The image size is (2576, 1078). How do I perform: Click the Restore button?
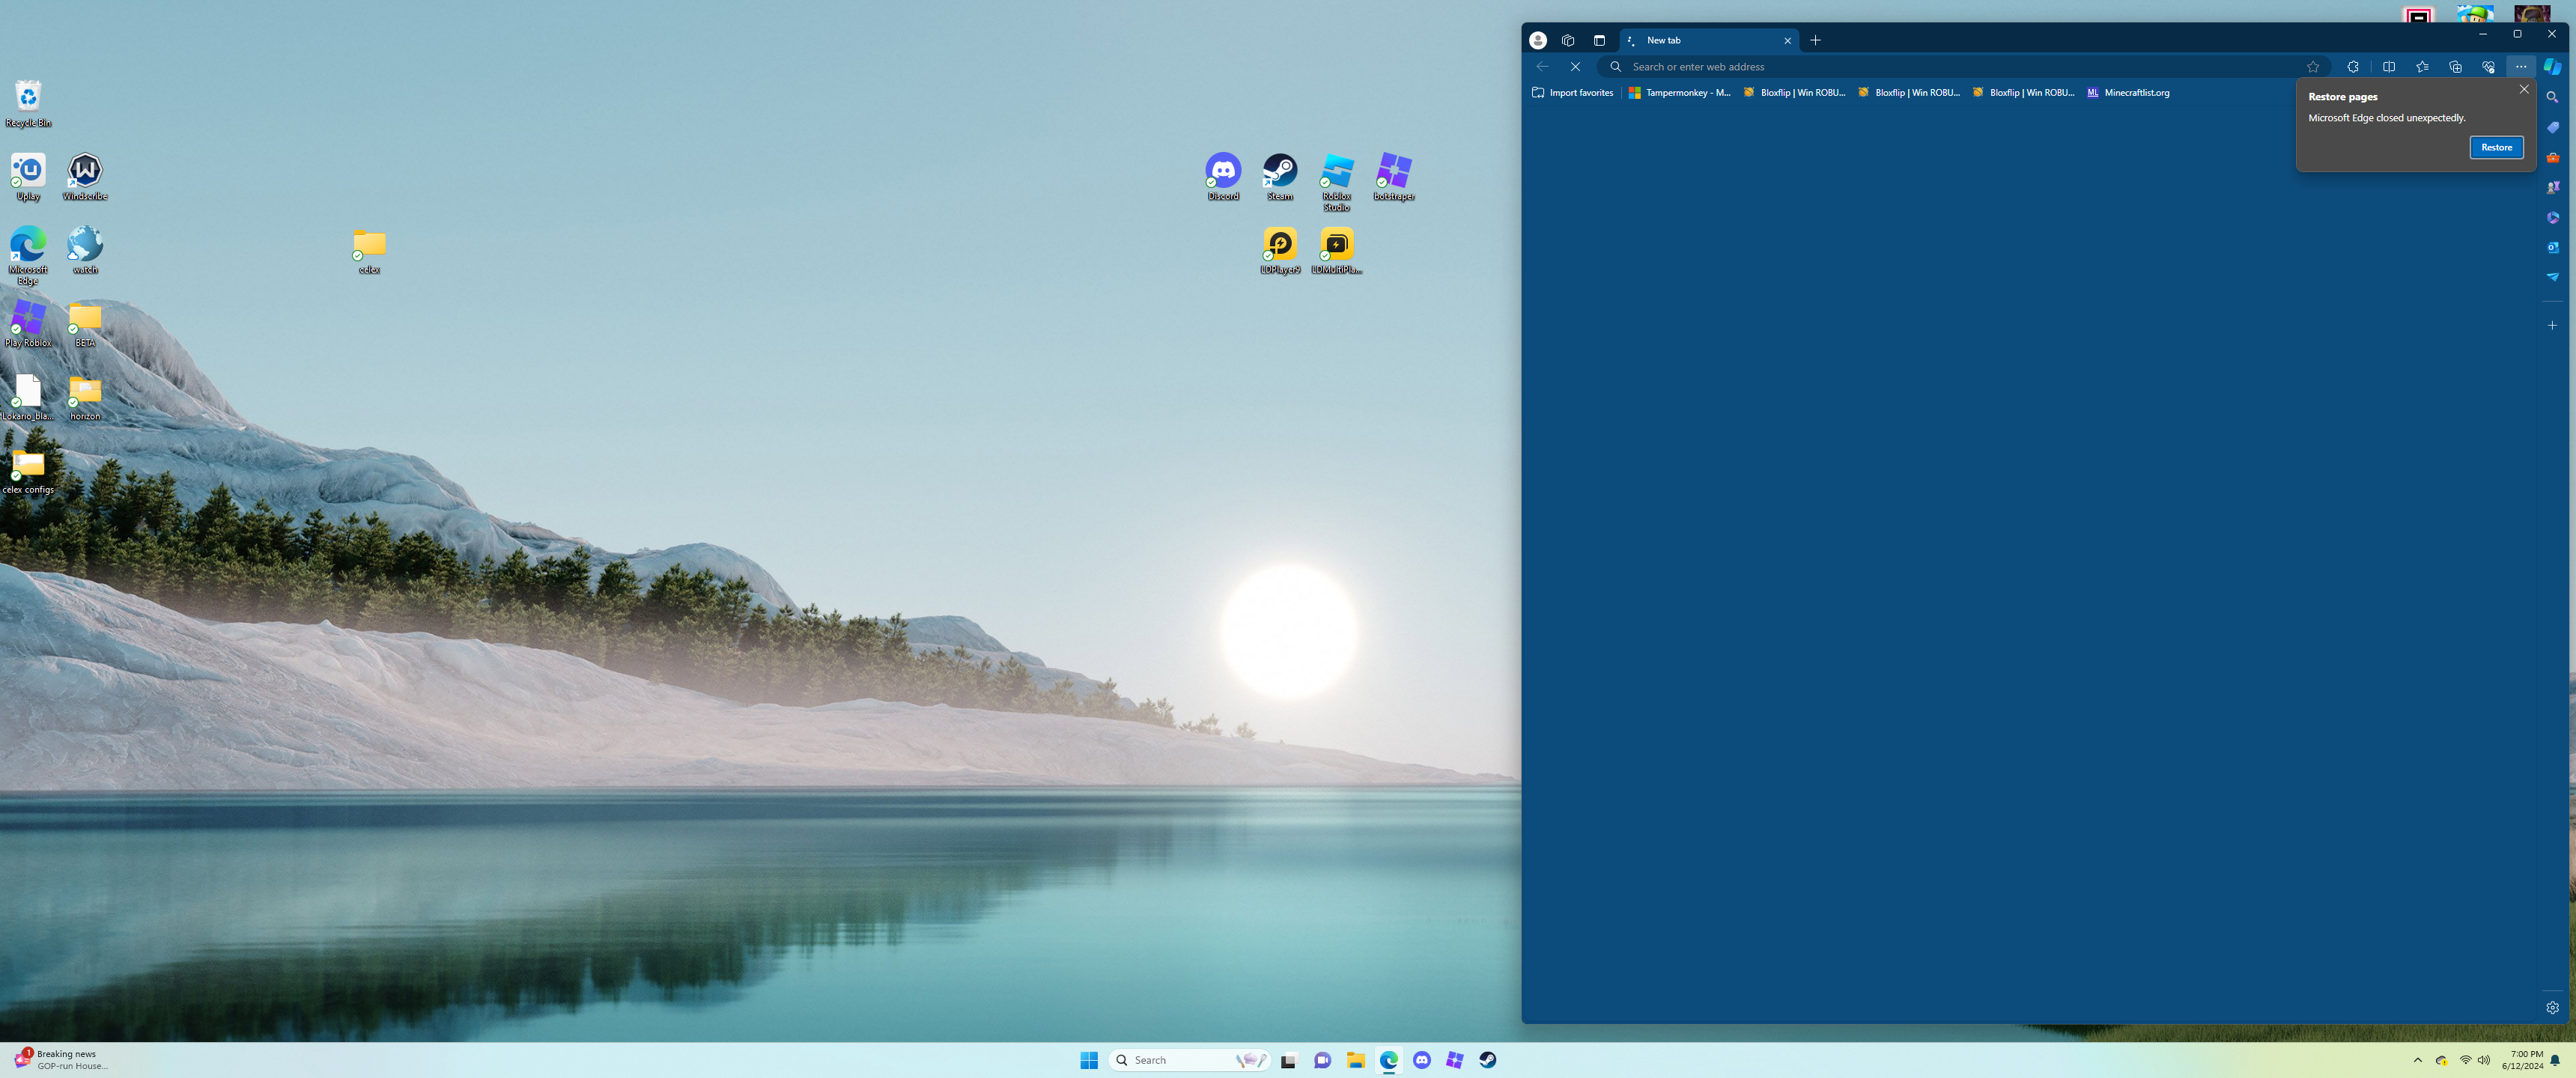(2496, 148)
